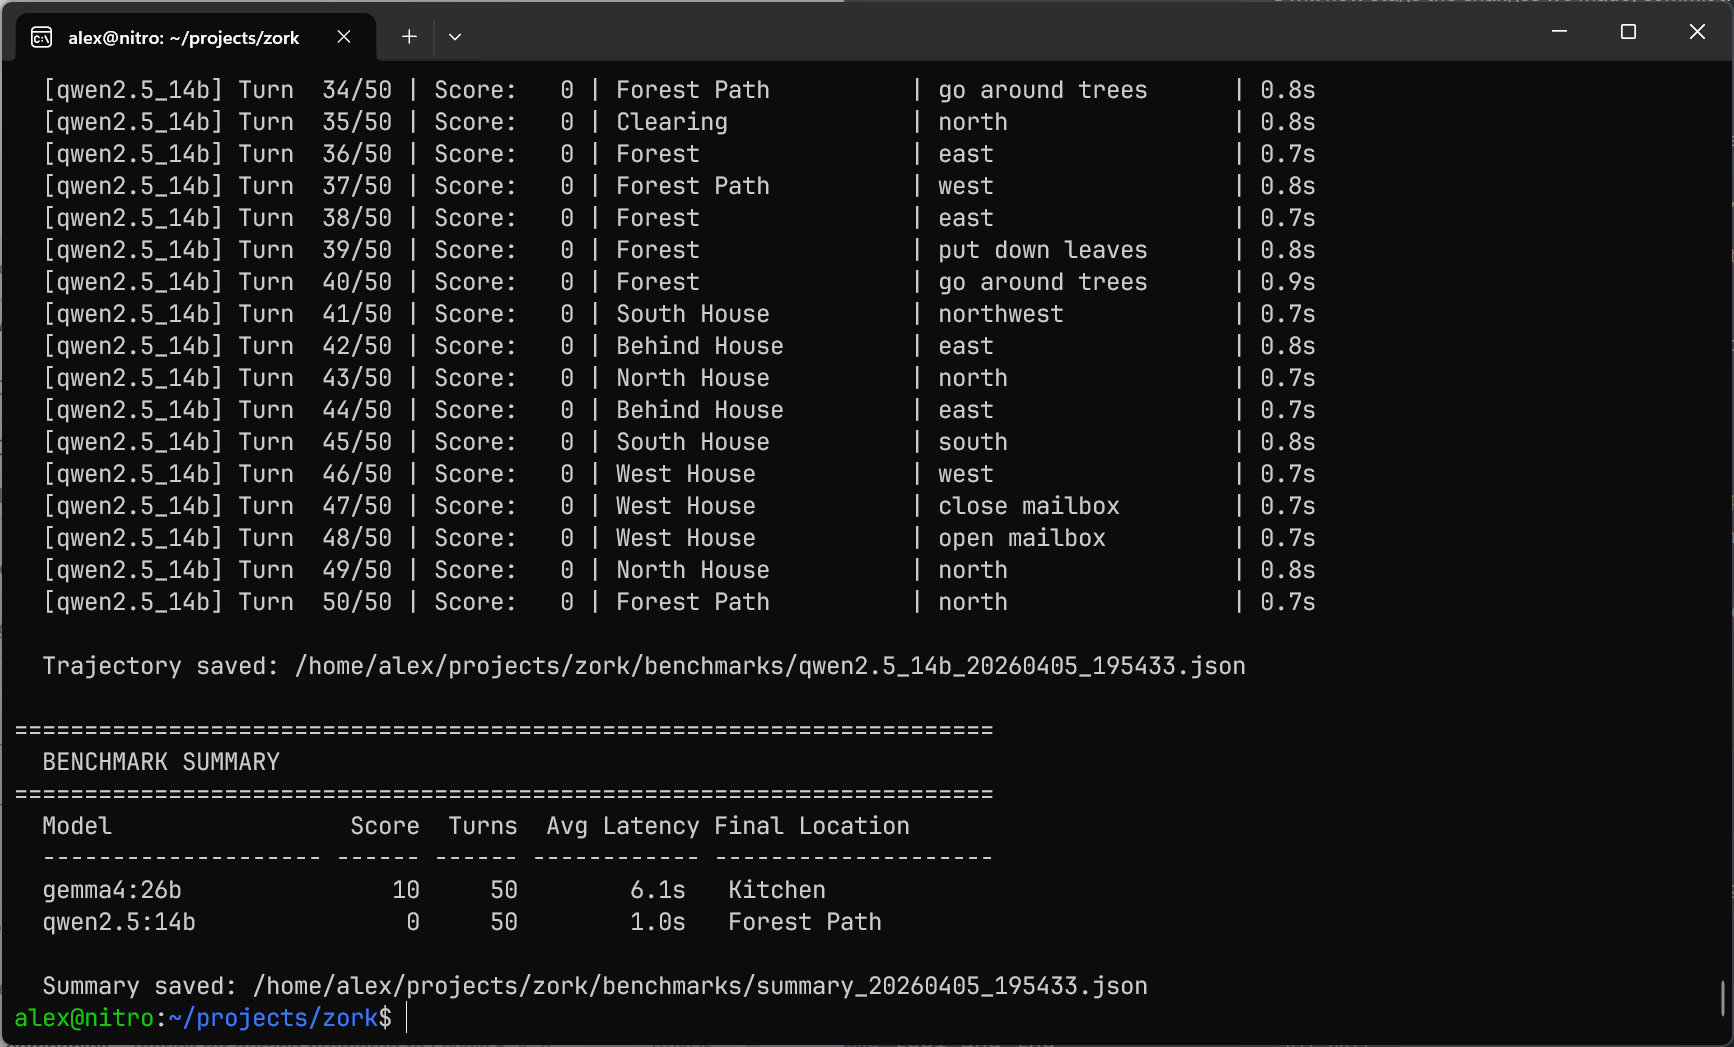Close the zork terminal tab
The image size is (1734, 1047).
coord(344,36)
